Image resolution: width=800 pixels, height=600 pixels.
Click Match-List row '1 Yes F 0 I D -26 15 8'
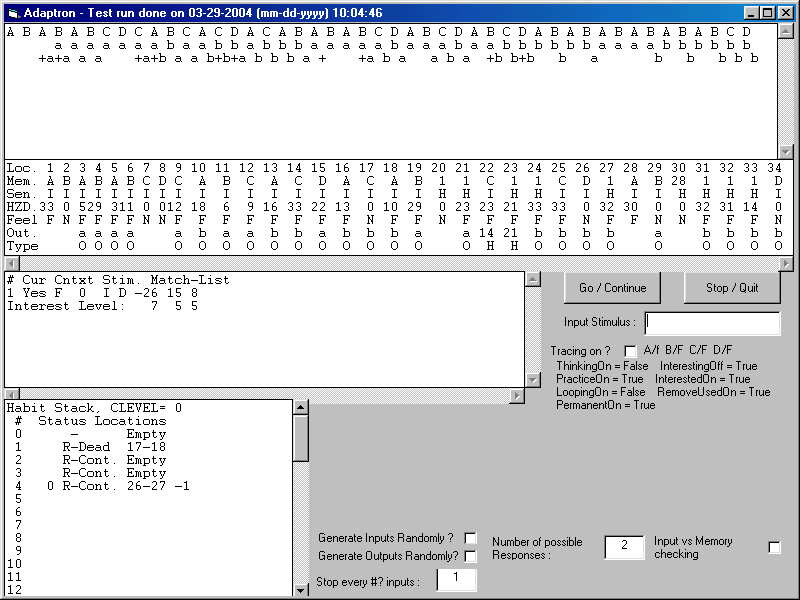[x=103, y=293]
